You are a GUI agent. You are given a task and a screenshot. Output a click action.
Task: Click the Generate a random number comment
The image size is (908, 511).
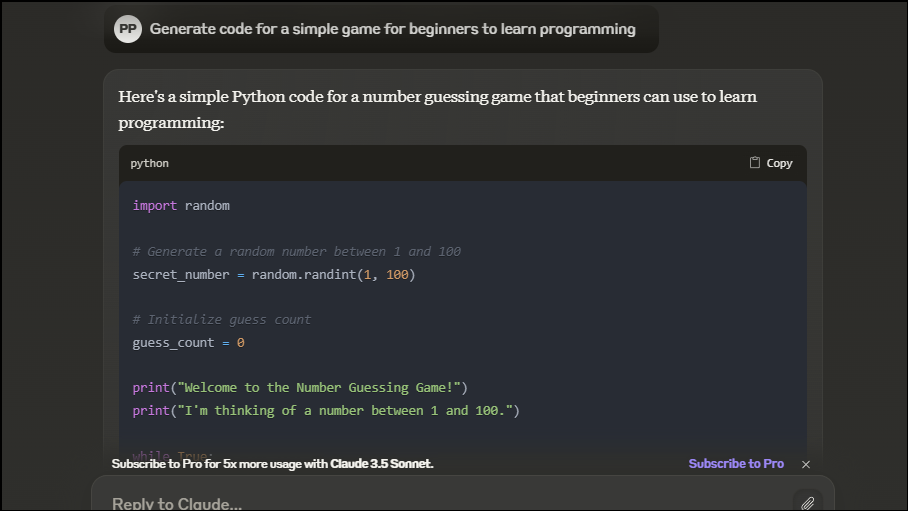[x=296, y=251]
